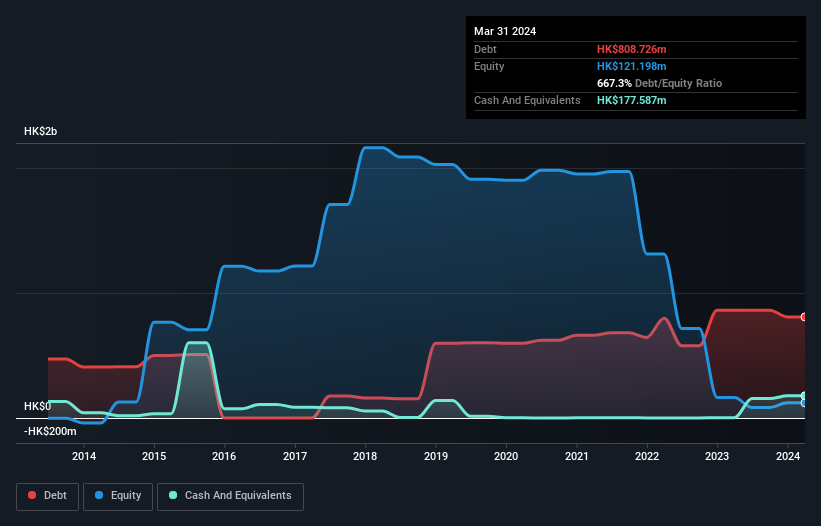
Task: Toggle the Cash And Equivalents legend button
Action: click(230, 496)
